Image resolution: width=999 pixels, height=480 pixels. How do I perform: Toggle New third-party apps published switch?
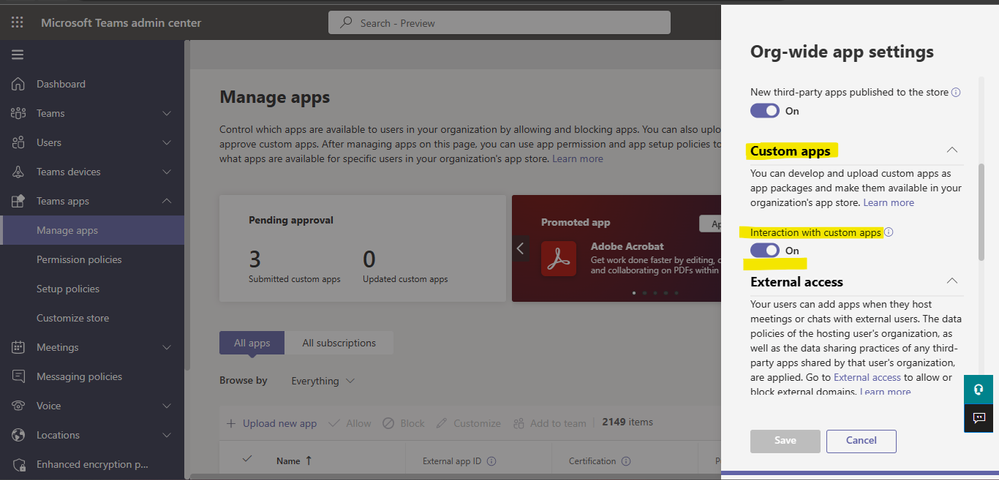point(765,111)
